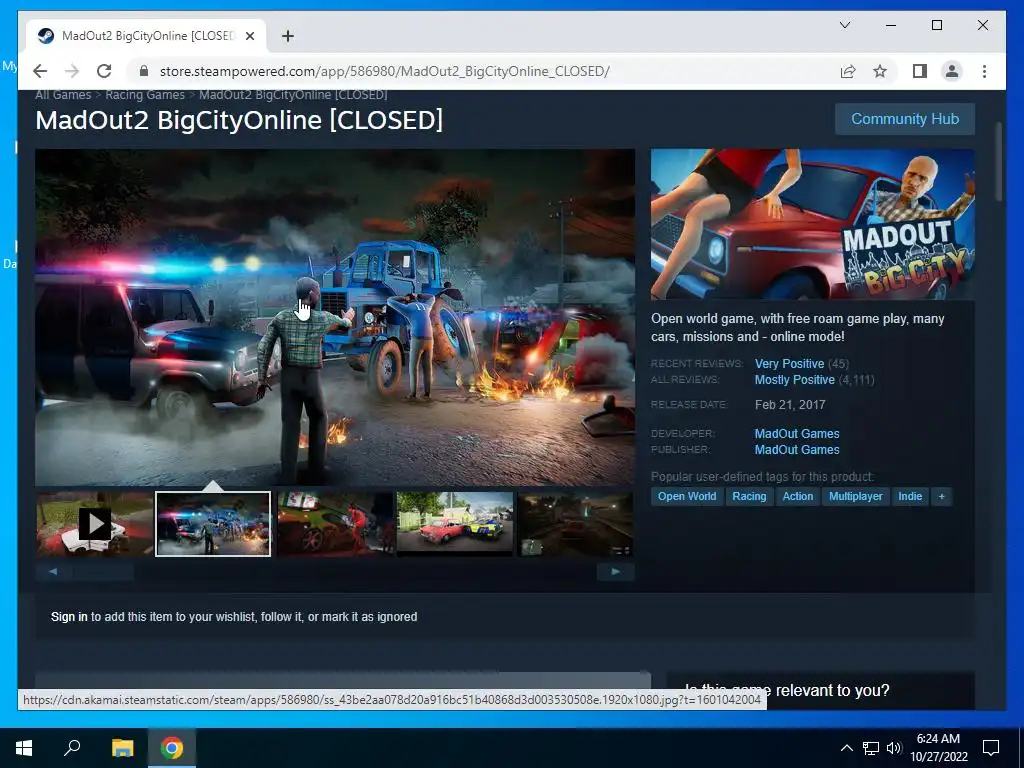The width and height of the screenshot is (1024, 768).
Task: Open the tab search chevron
Action: coord(844,25)
